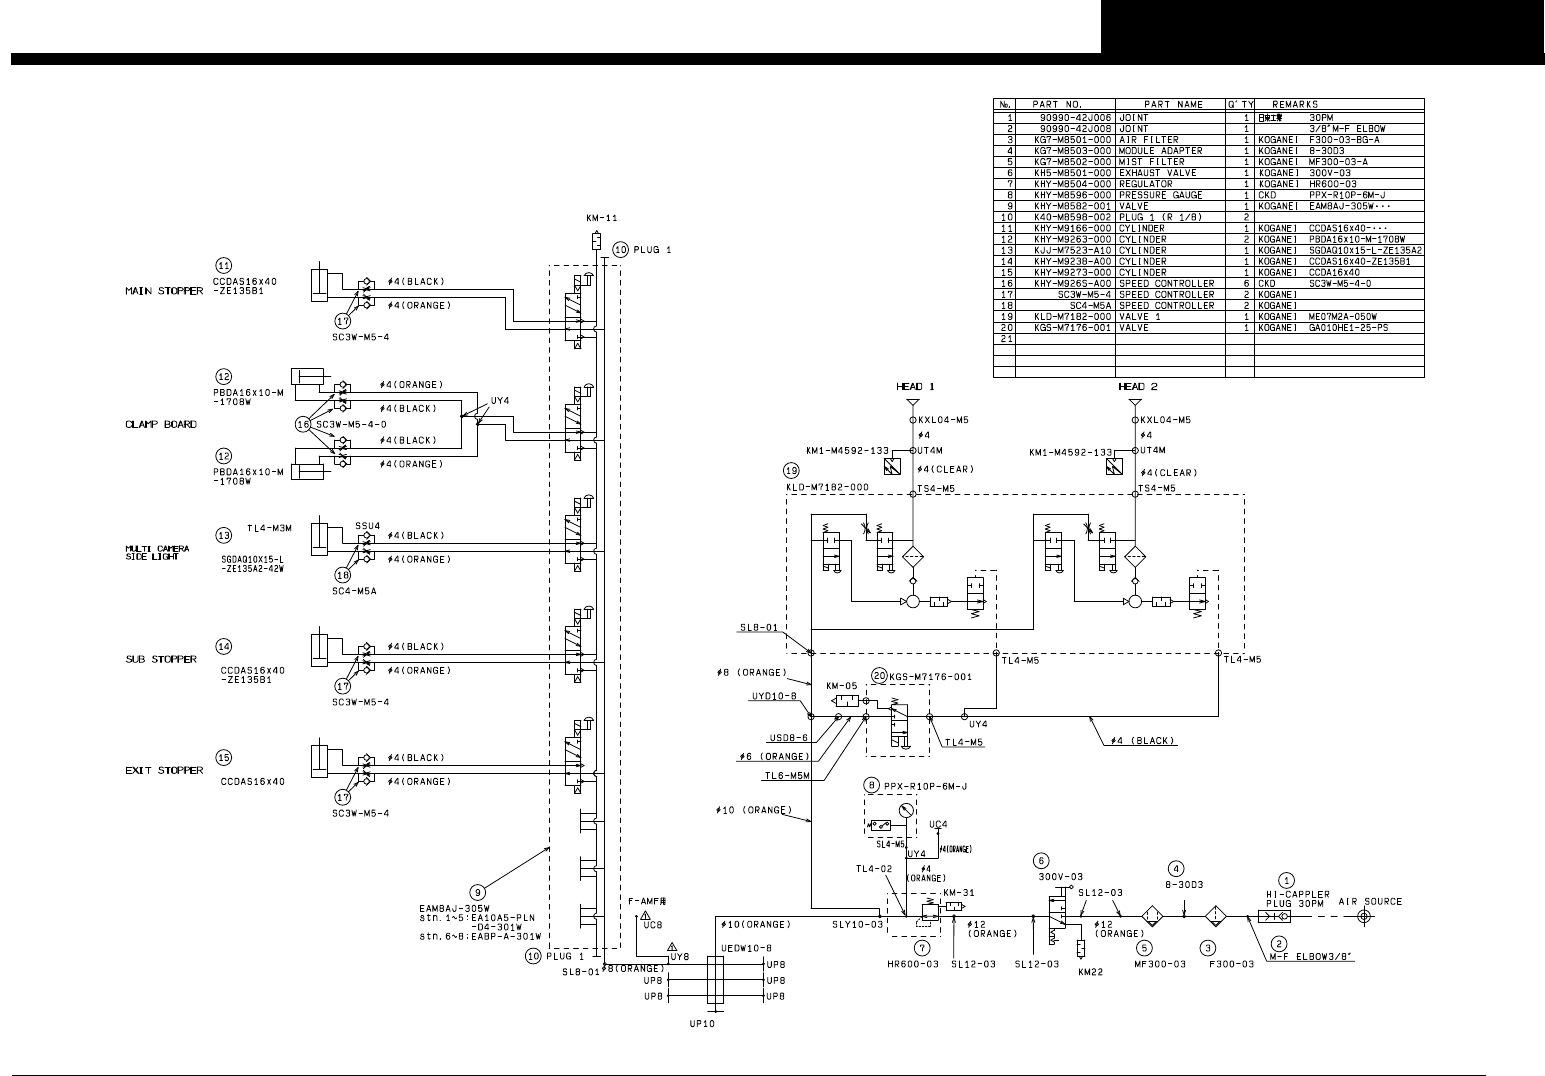Click the USD8-6 fitting label
The width and height of the screenshot is (1545, 1076).
pos(788,737)
